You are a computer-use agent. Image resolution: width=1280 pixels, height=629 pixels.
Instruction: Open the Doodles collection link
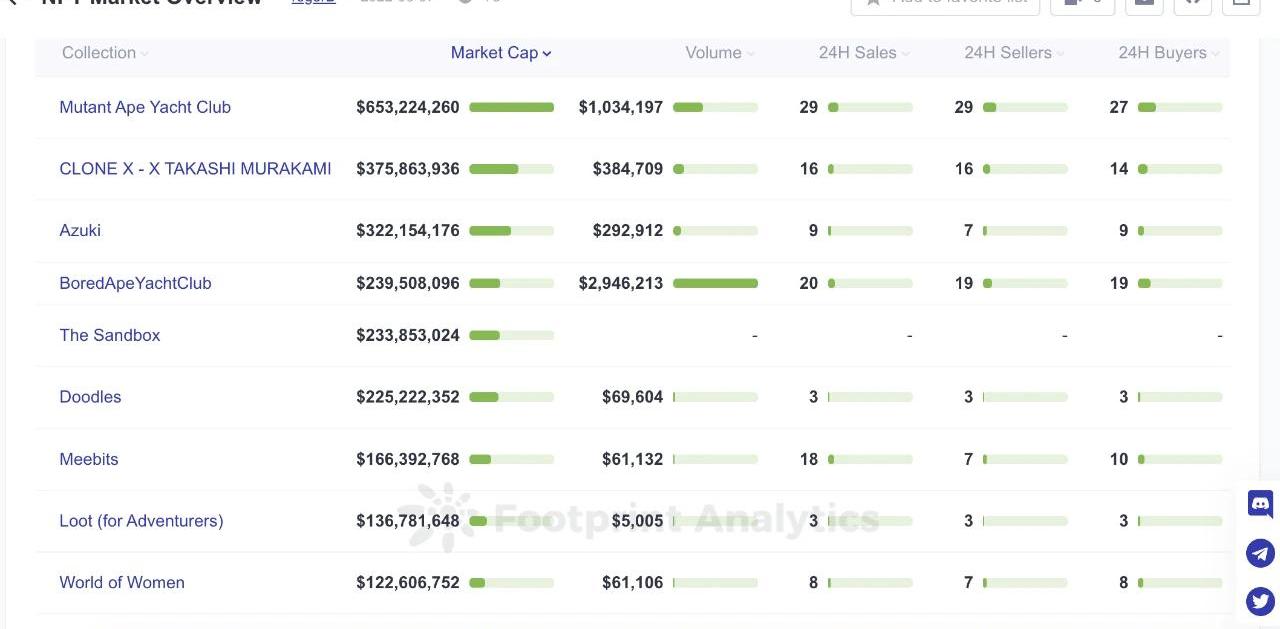90,397
